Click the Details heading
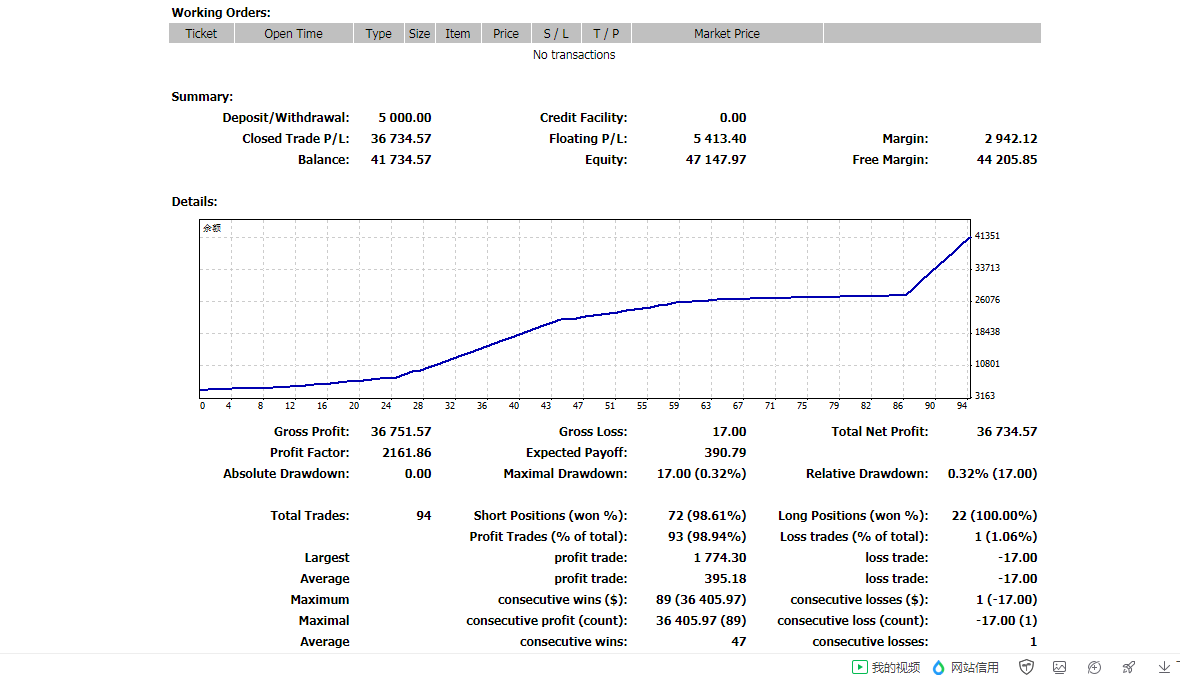The image size is (1180, 675). tap(194, 202)
